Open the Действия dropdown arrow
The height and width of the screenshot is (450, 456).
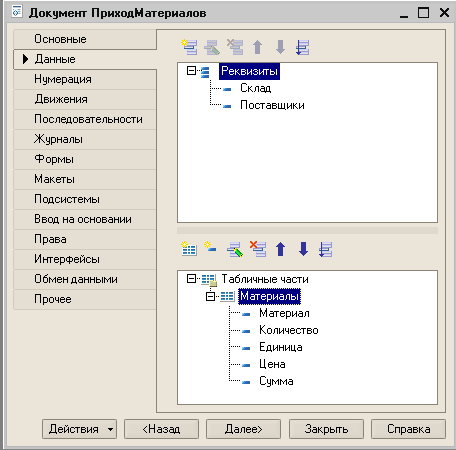[110, 429]
